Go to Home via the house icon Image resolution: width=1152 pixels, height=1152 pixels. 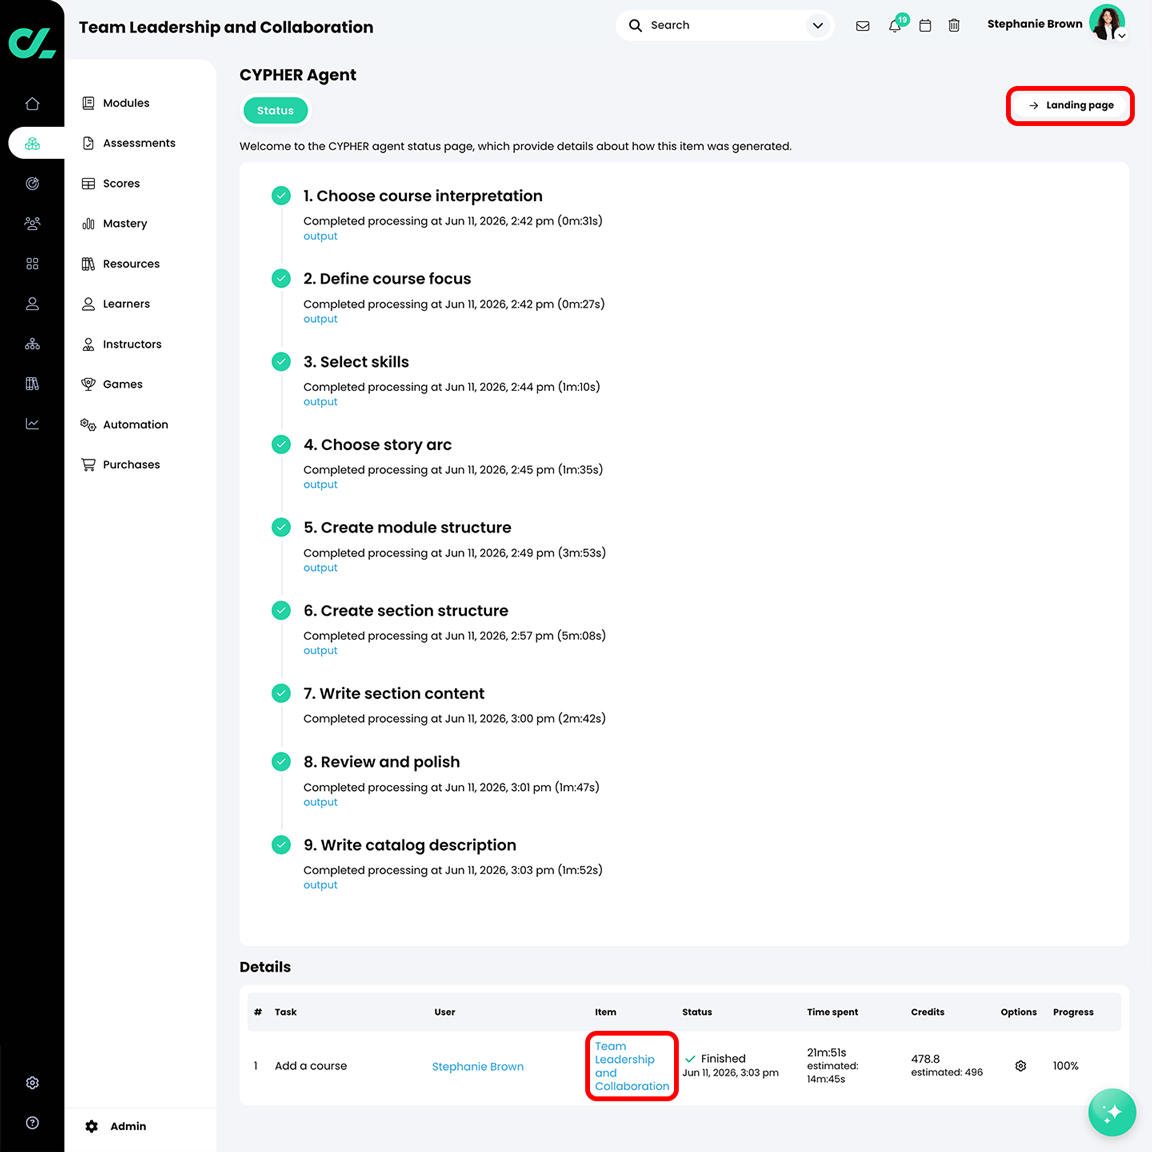[x=32, y=104]
